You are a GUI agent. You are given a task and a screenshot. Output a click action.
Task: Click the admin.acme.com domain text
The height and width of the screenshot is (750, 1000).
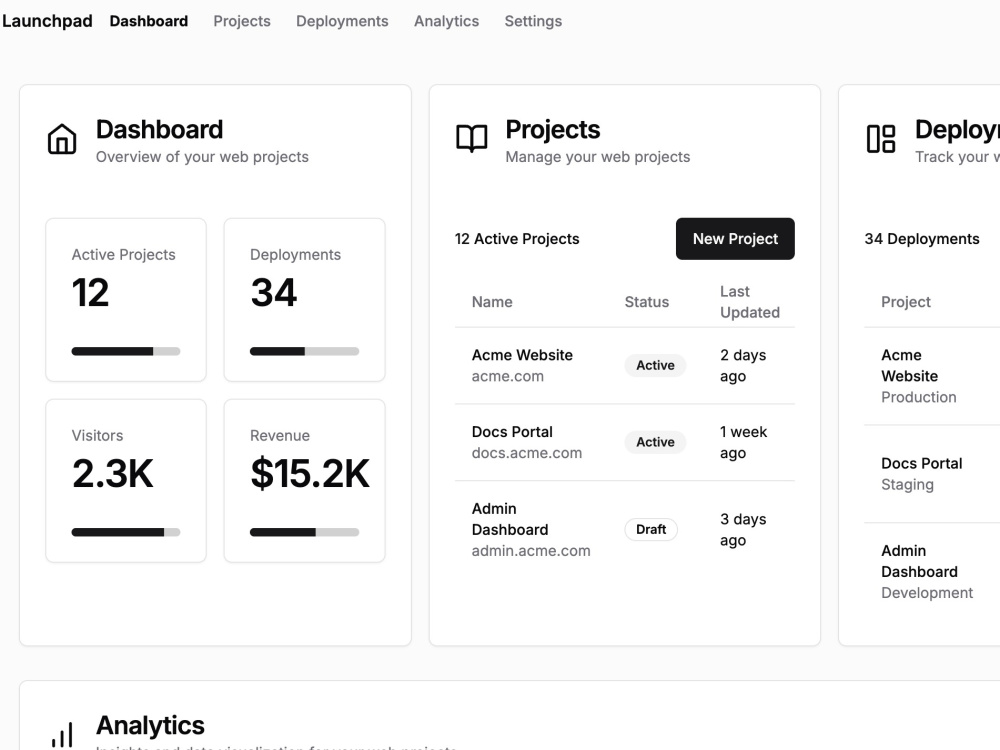531,550
